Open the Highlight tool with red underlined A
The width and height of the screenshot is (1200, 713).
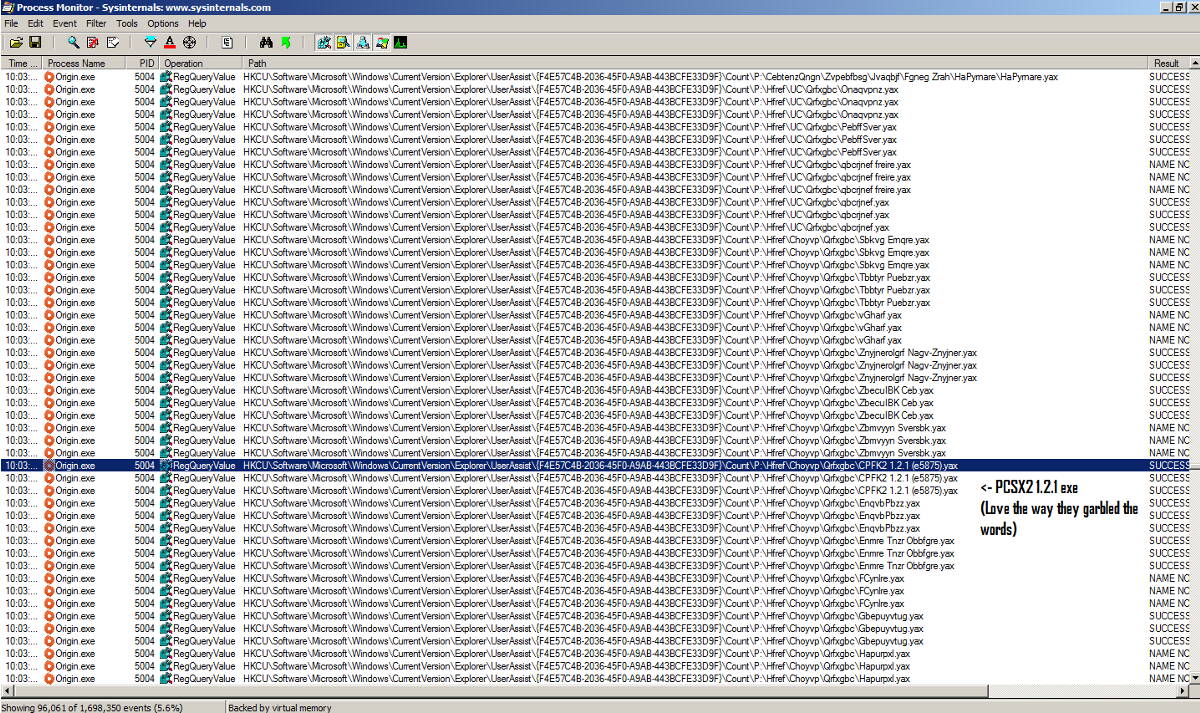tap(170, 42)
